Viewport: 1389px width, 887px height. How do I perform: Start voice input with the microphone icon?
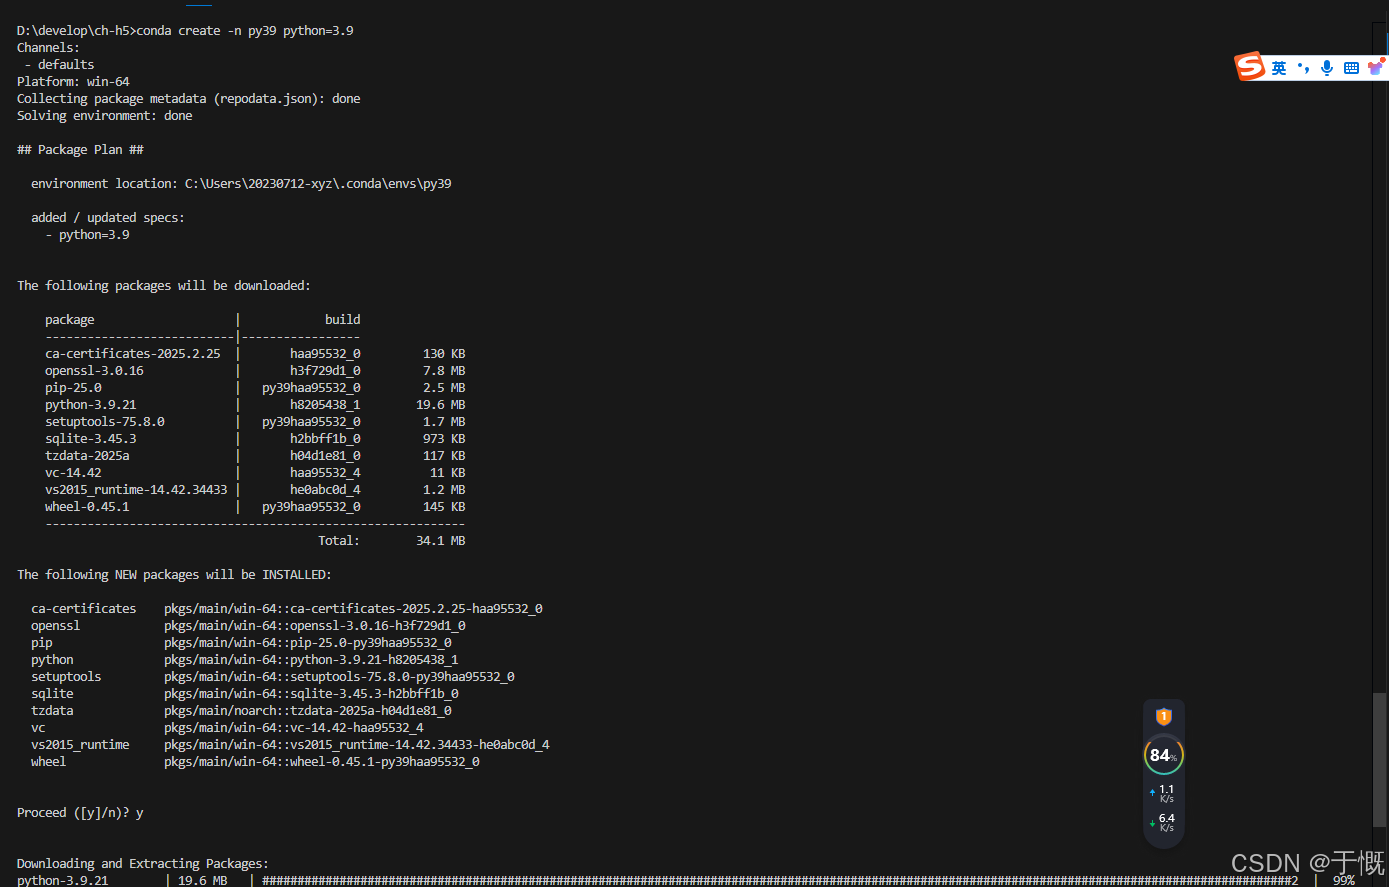coord(1327,68)
